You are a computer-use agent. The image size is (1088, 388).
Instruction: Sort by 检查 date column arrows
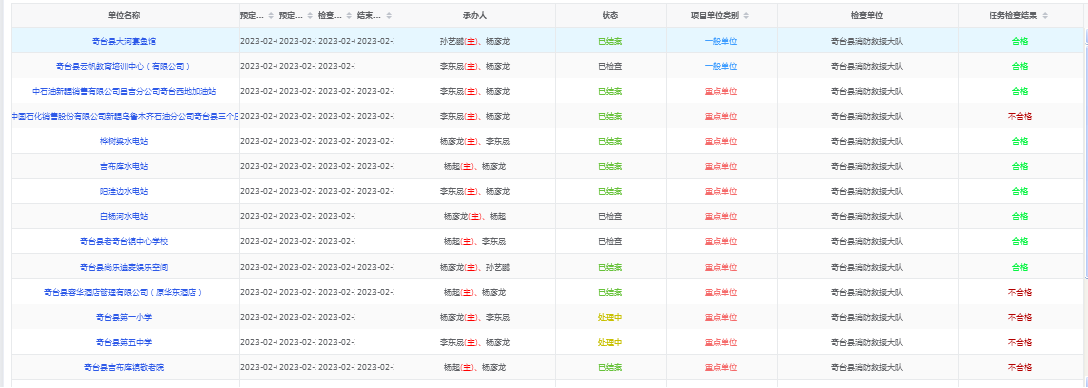click(x=350, y=15)
